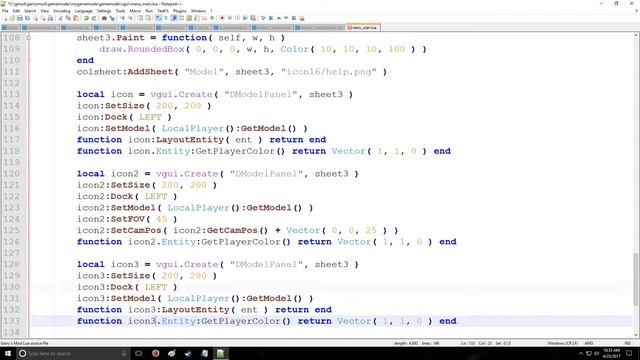Click the Stop Recording macro icon

[x=230, y=18]
